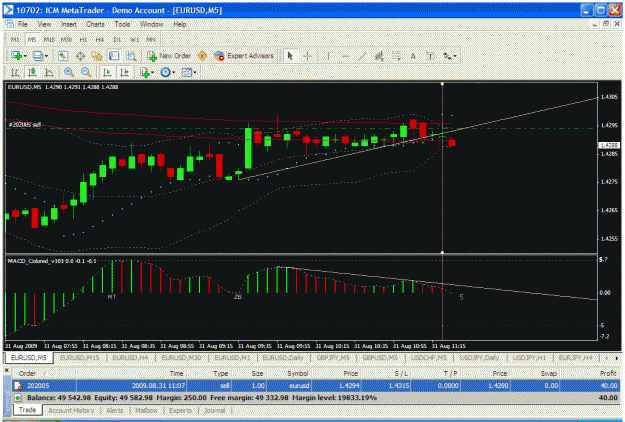The width and height of the screenshot is (625, 422).
Task: Switch chart to candlesticks mode
Action: [x=32, y=72]
